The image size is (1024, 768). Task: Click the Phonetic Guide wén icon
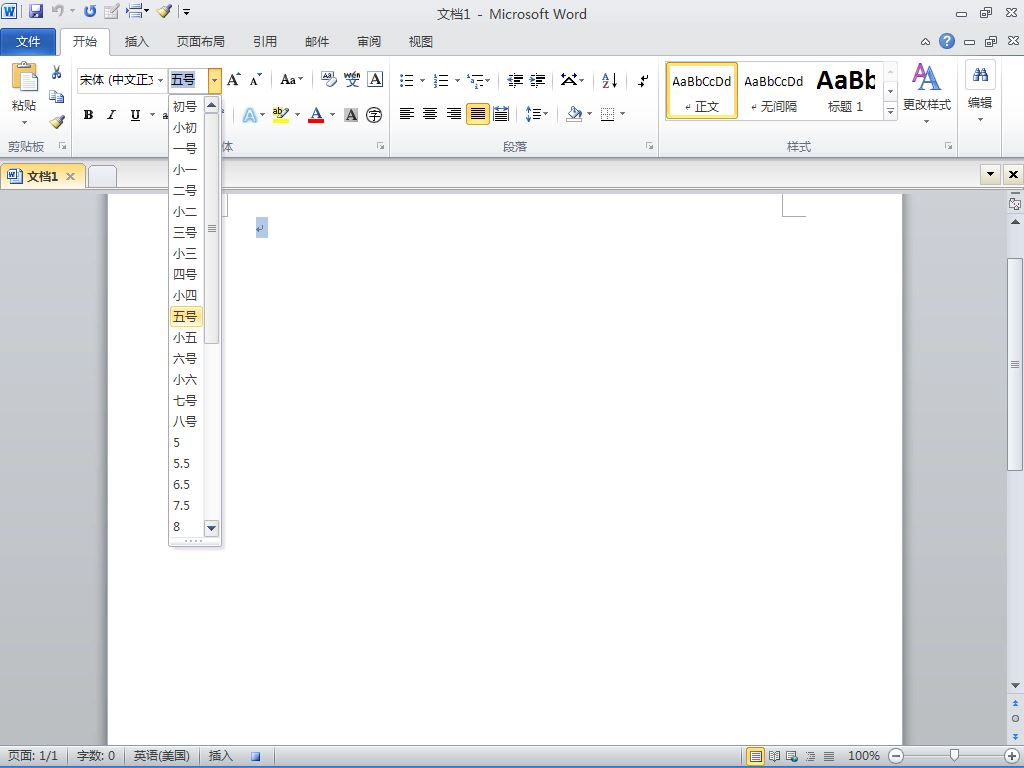[x=352, y=80]
